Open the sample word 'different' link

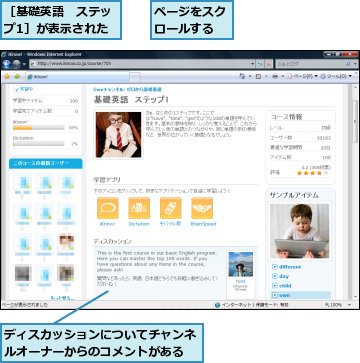point(290,267)
